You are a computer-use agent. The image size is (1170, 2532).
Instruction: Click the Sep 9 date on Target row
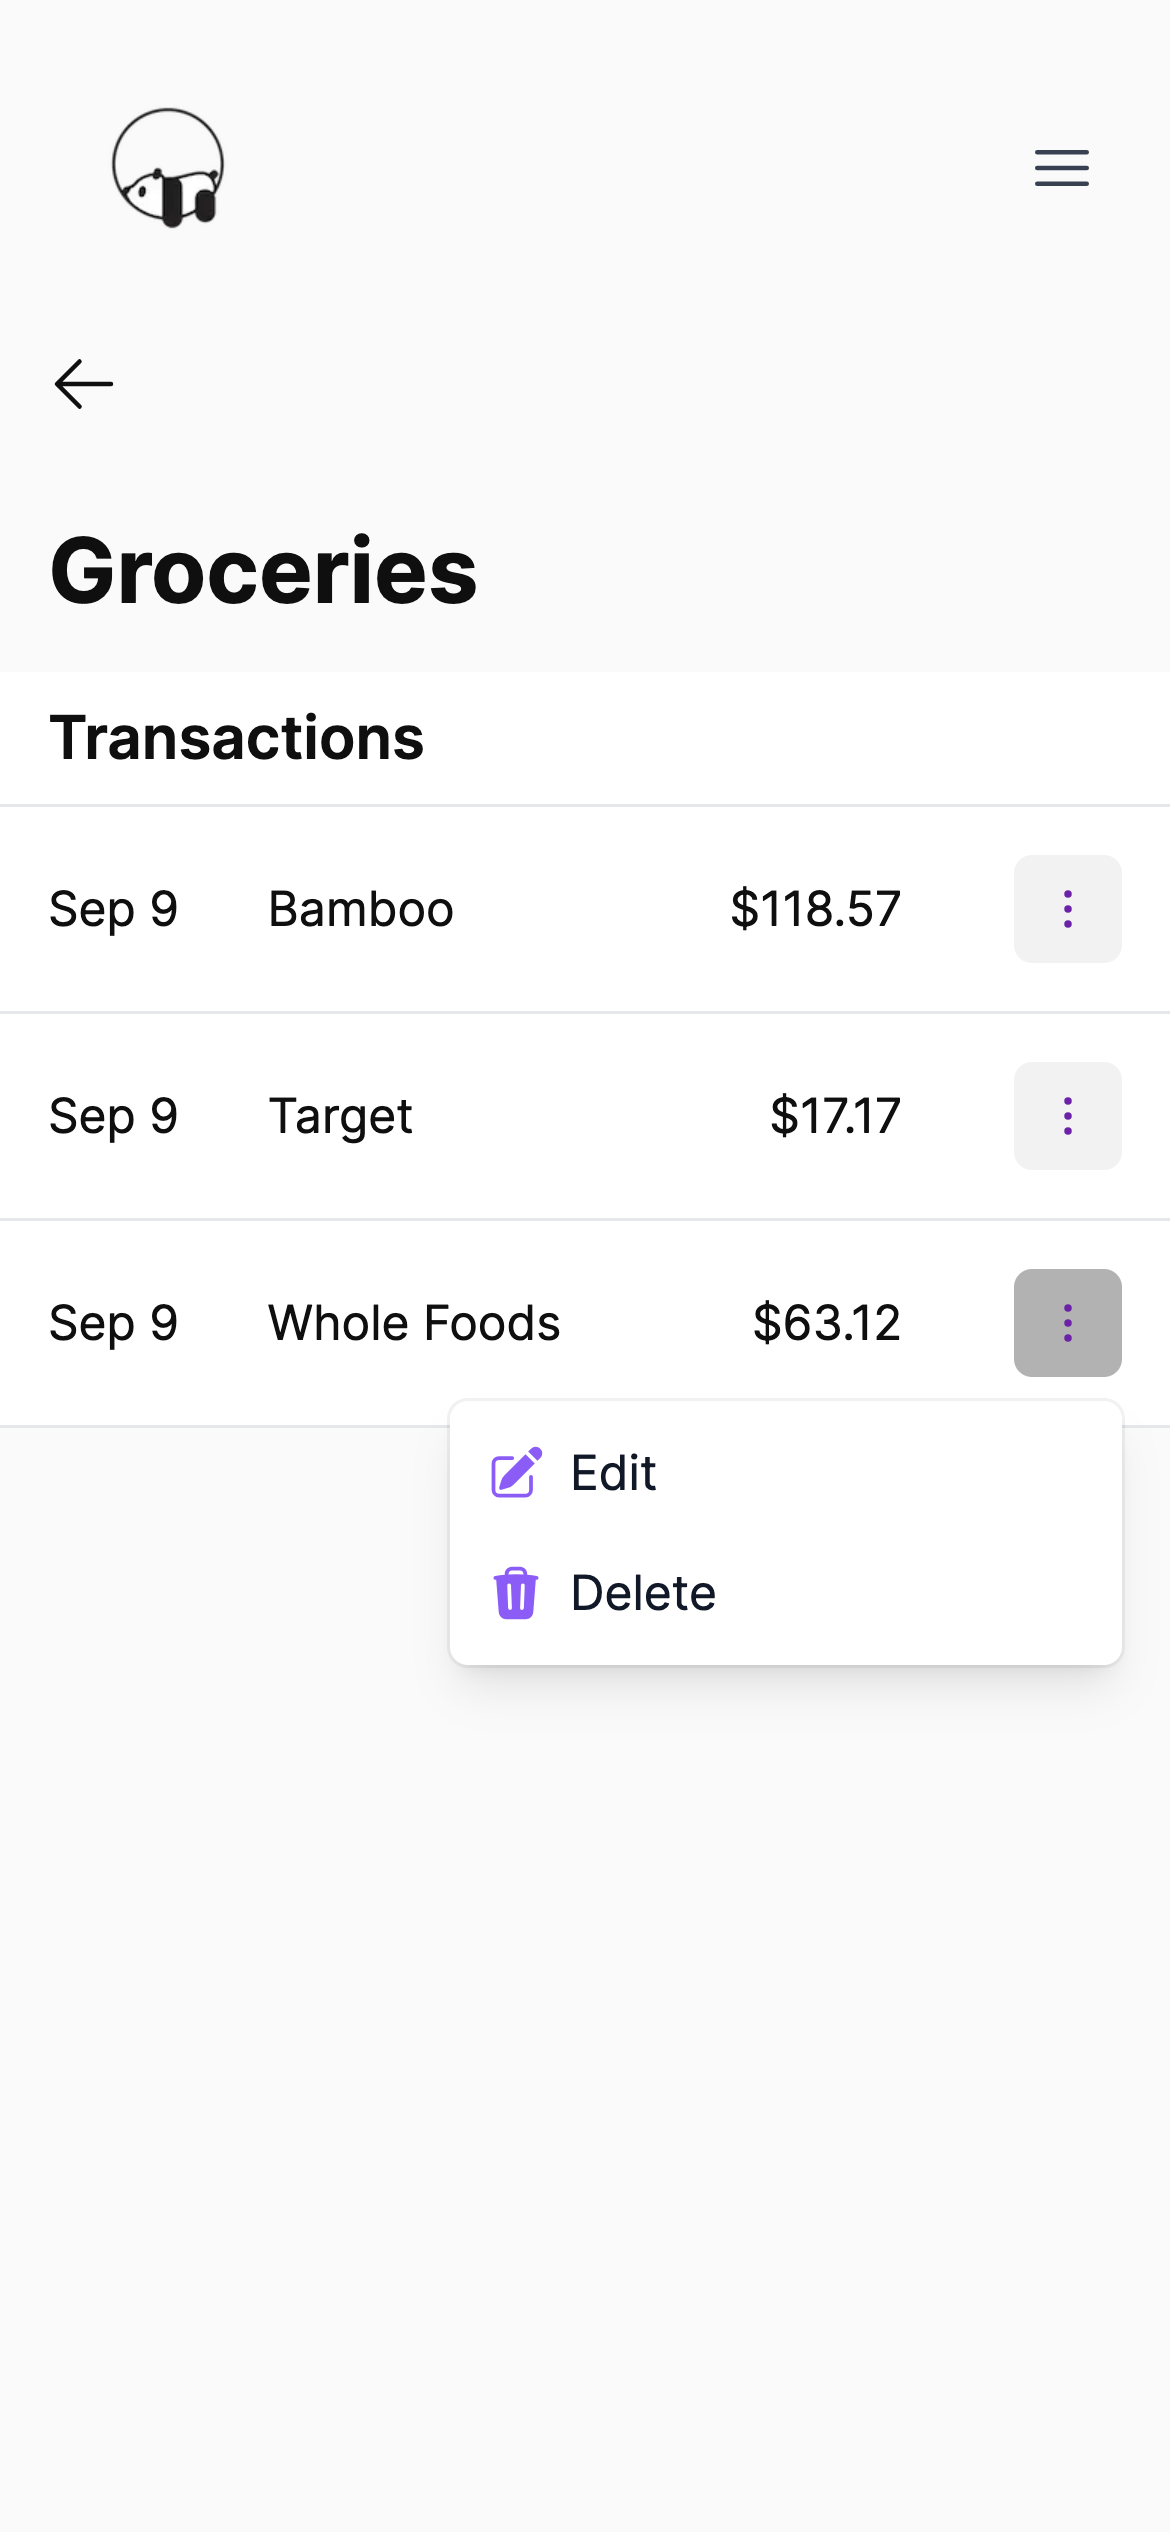[x=114, y=1117]
